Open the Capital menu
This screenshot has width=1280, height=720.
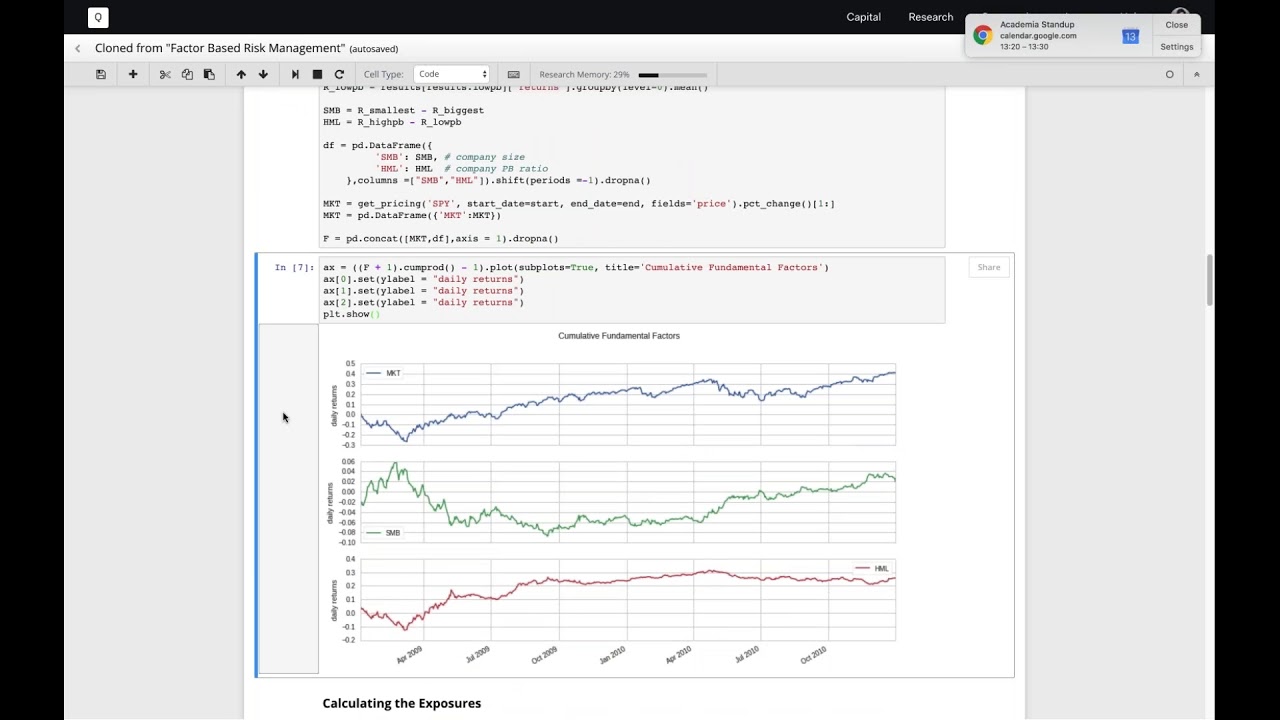click(863, 17)
